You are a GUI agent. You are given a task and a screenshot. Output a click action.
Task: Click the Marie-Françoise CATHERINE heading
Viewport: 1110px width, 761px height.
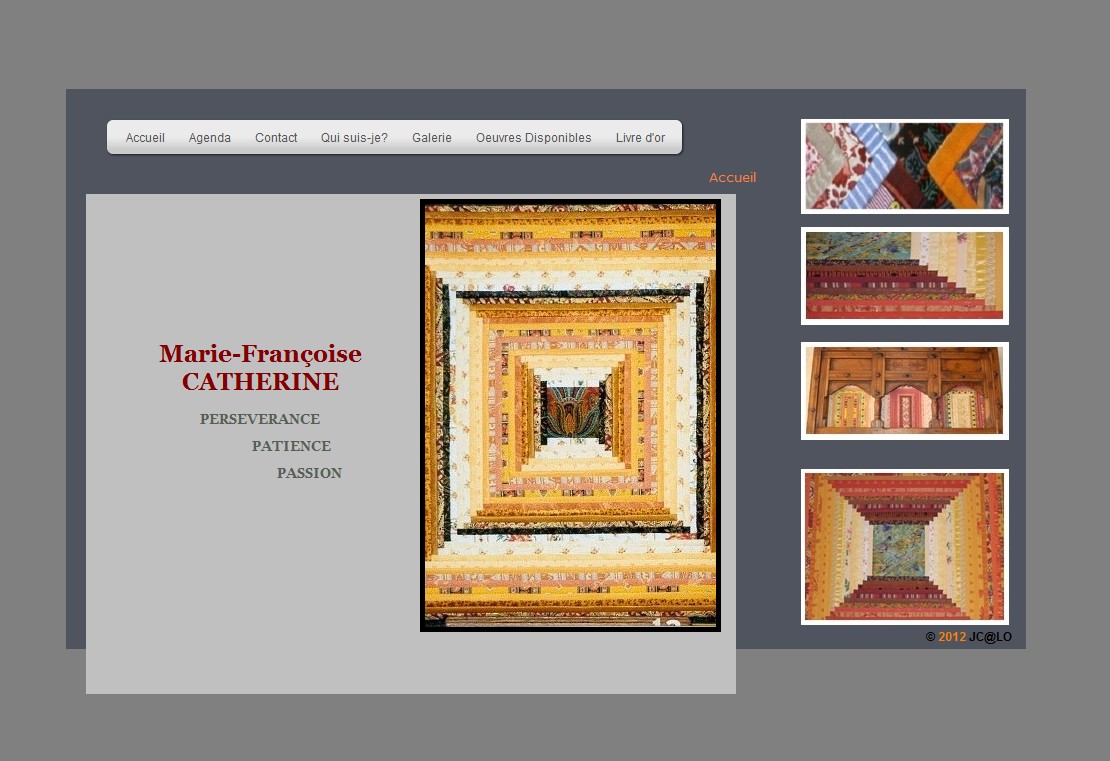[261, 367]
